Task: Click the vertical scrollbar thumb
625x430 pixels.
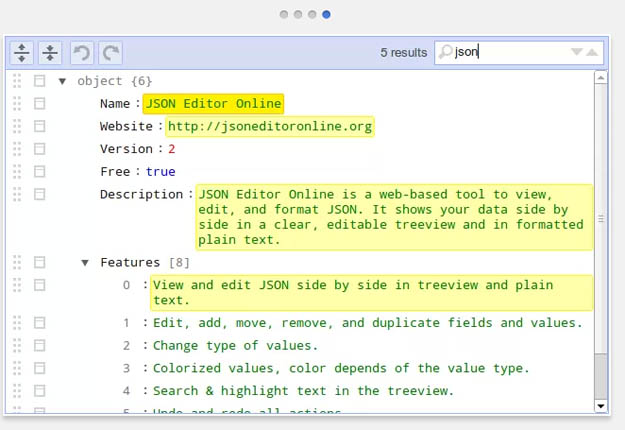Action: point(601,218)
